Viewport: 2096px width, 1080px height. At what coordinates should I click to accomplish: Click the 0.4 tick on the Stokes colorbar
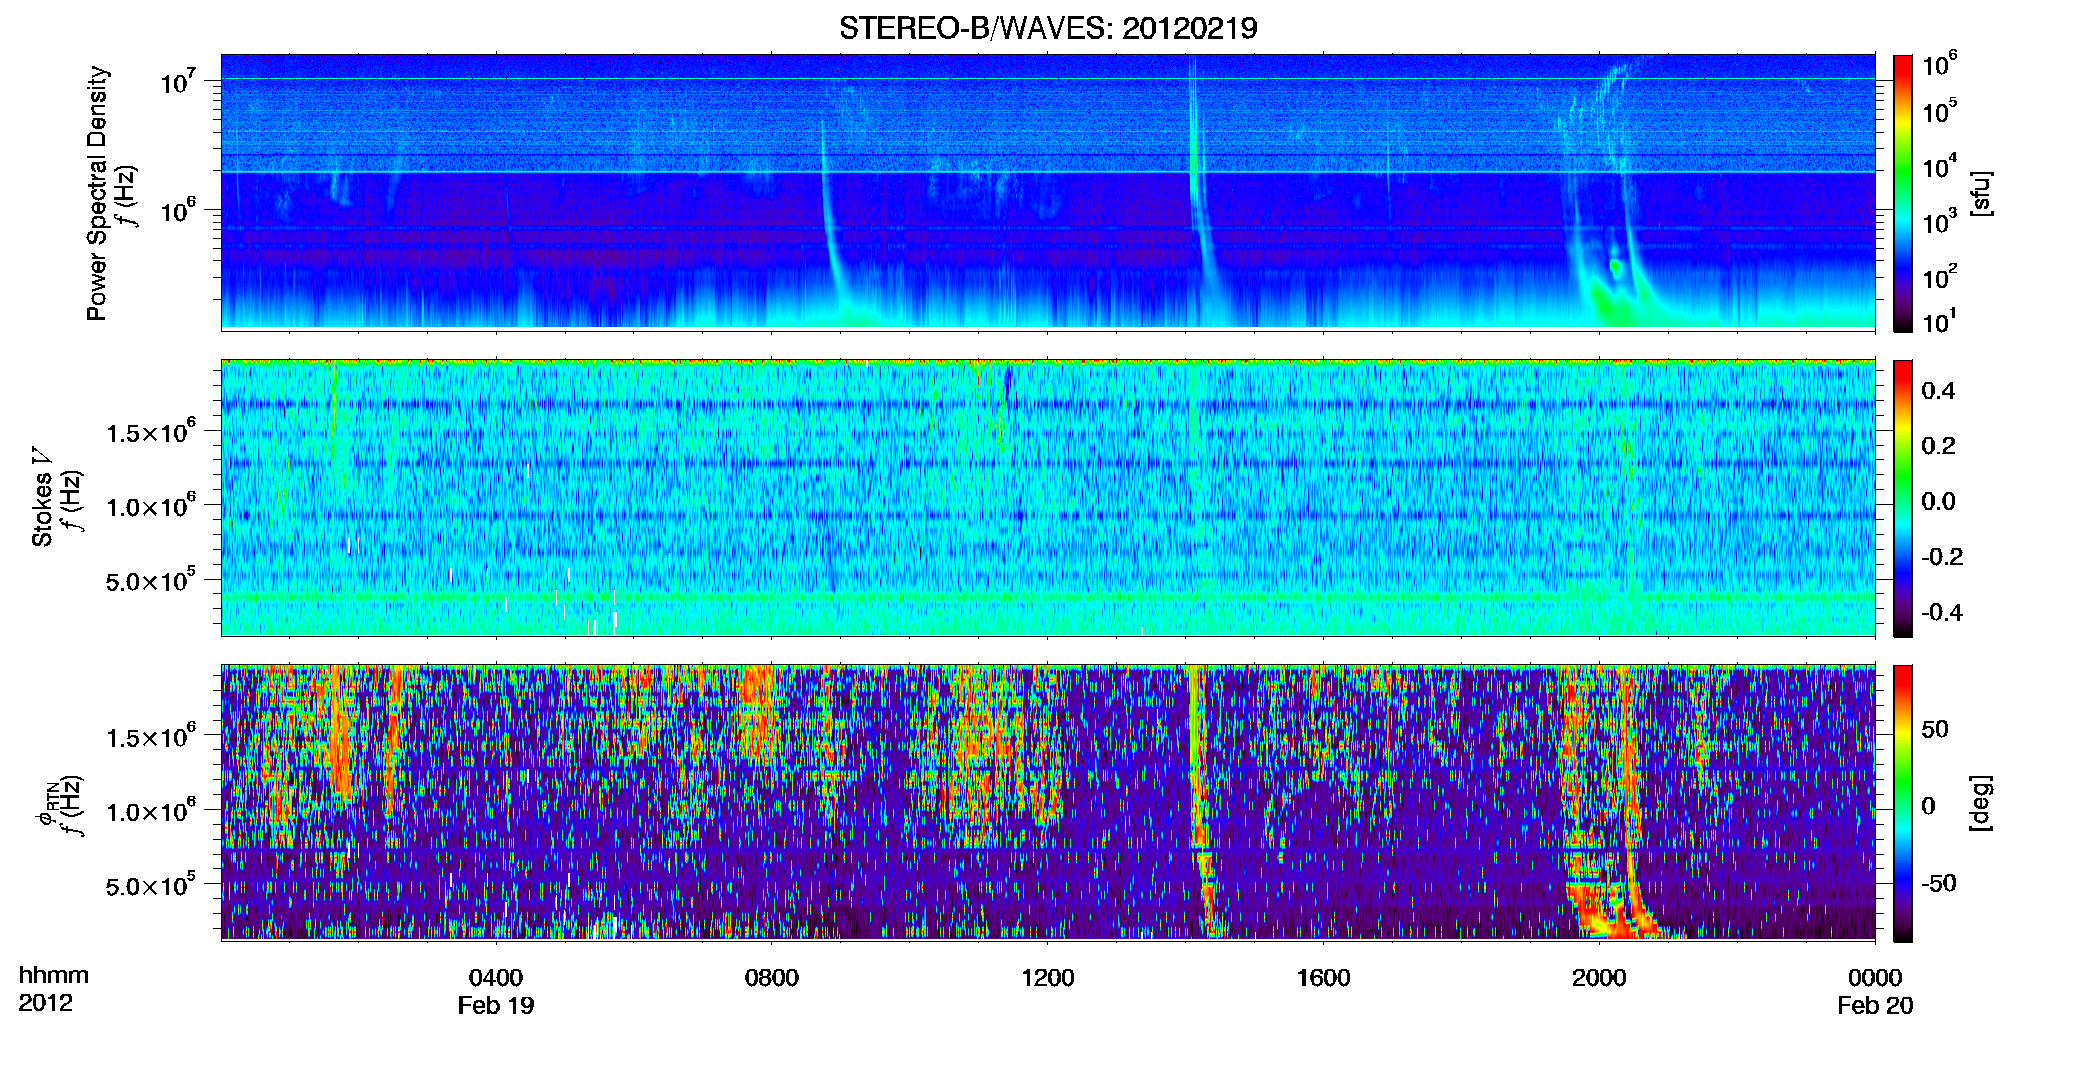click(x=1938, y=391)
